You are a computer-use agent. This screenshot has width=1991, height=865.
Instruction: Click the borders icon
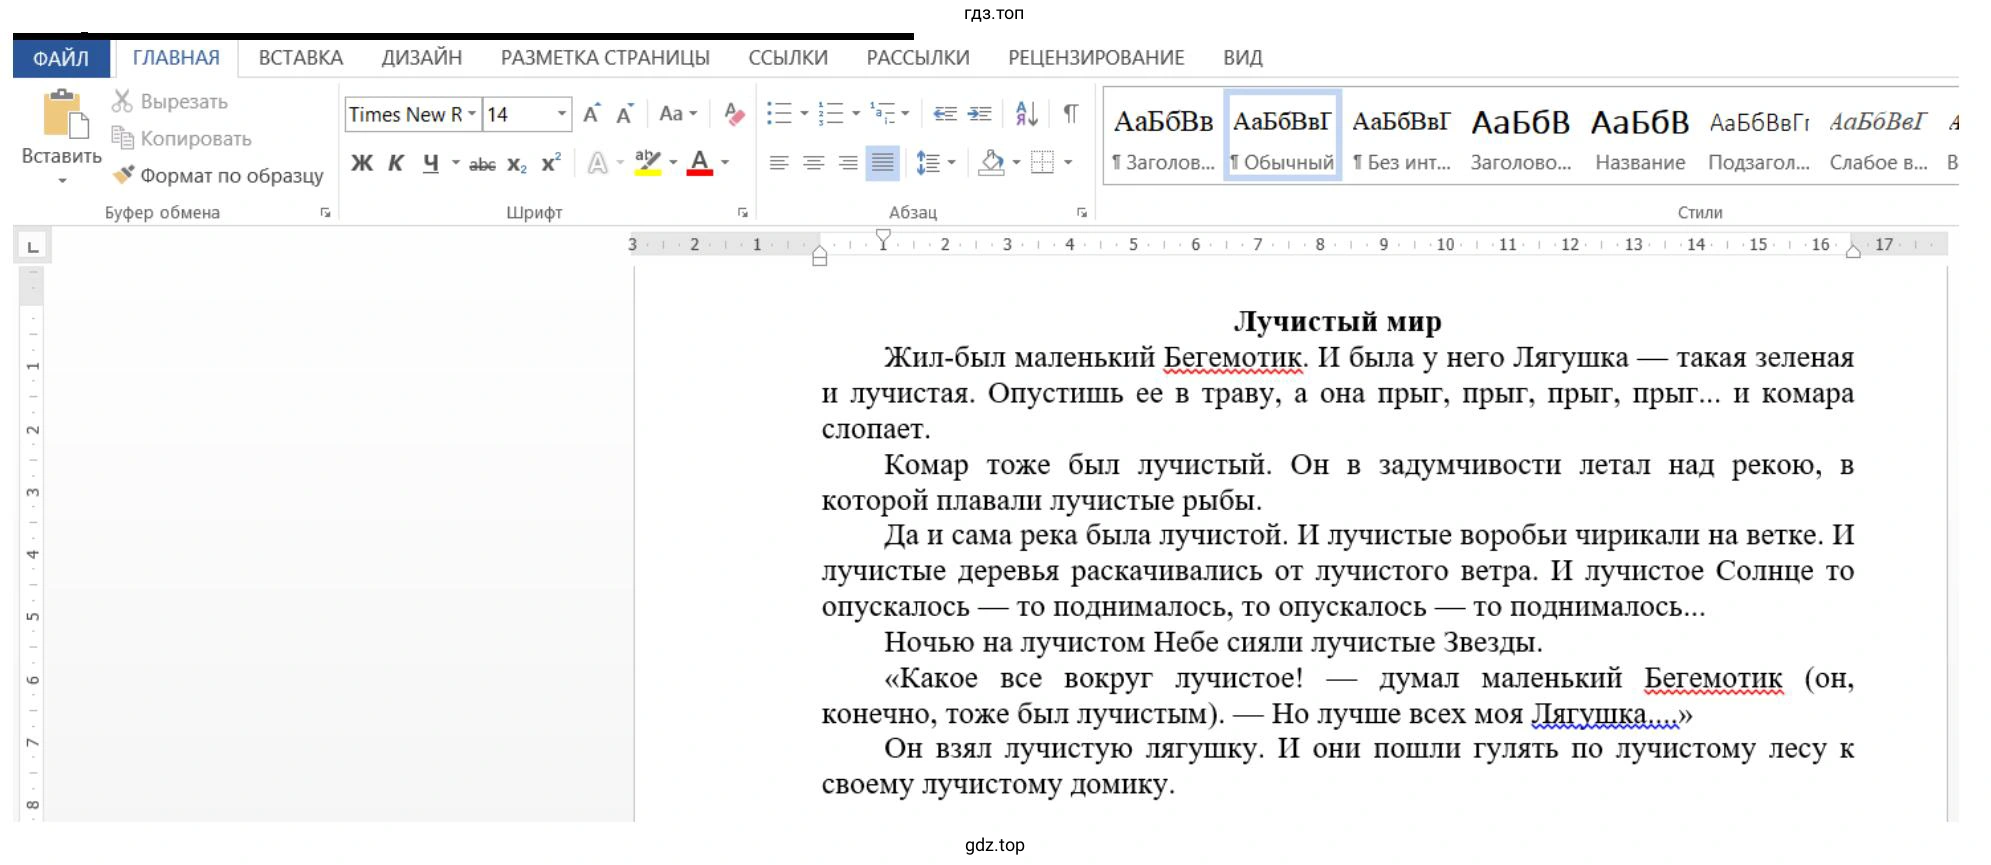(x=1042, y=163)
